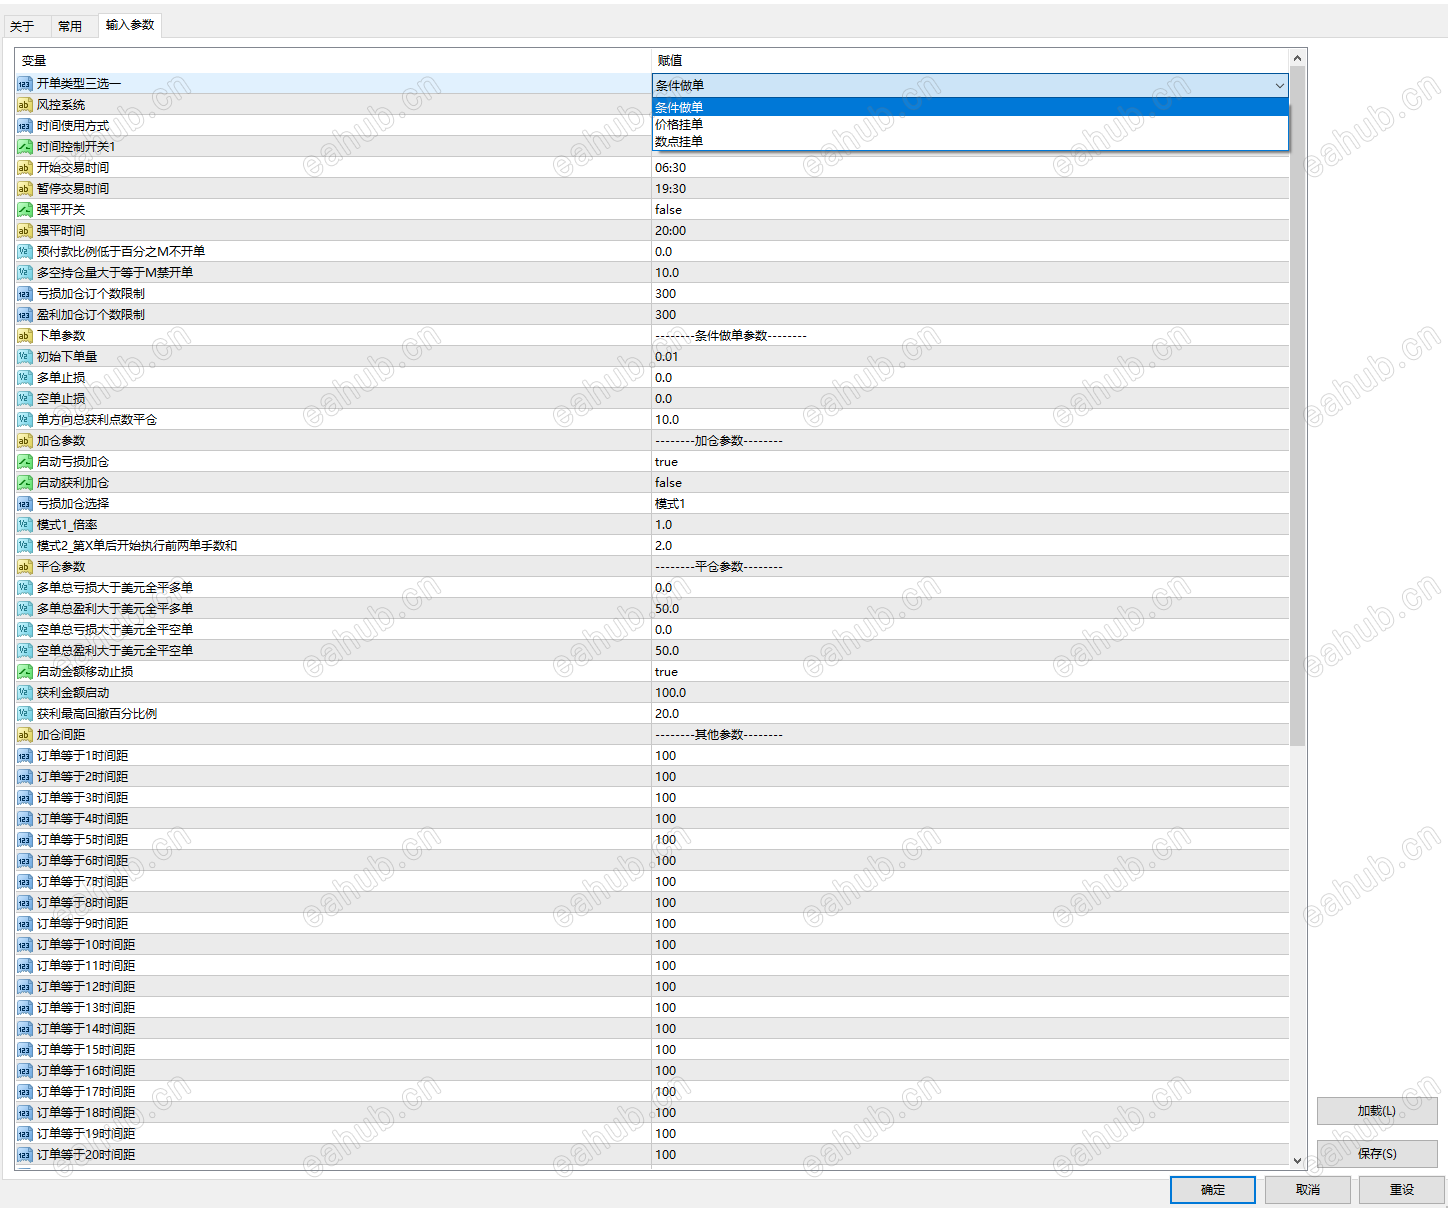Image resolution: width=1448 pixels, height=1208 pixels.
Task: Click the double icon beside 预付款比例低于百分之M不开单
Action: [25, 252]
